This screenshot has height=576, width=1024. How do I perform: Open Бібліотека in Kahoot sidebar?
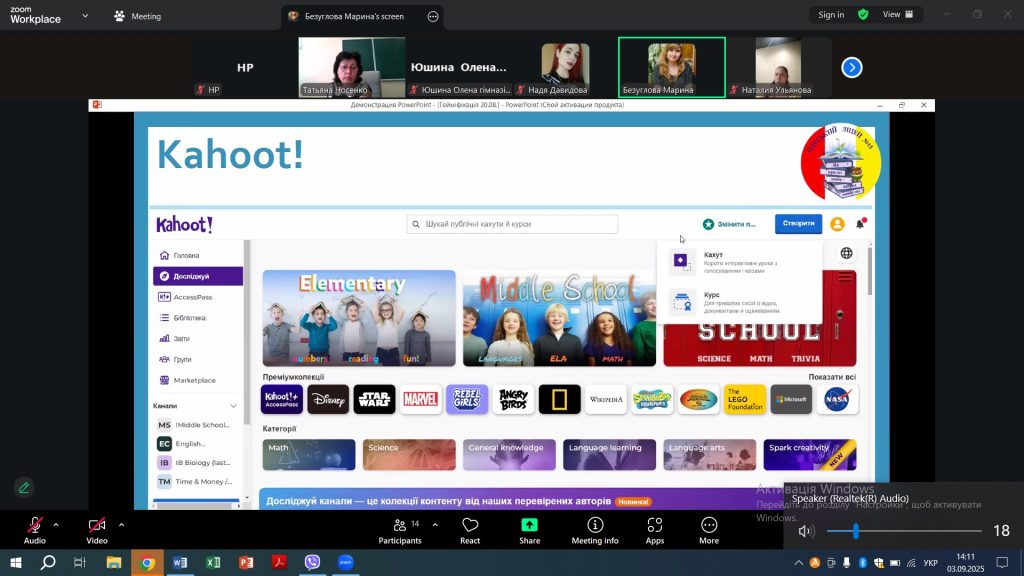click(x=198, y=318)
